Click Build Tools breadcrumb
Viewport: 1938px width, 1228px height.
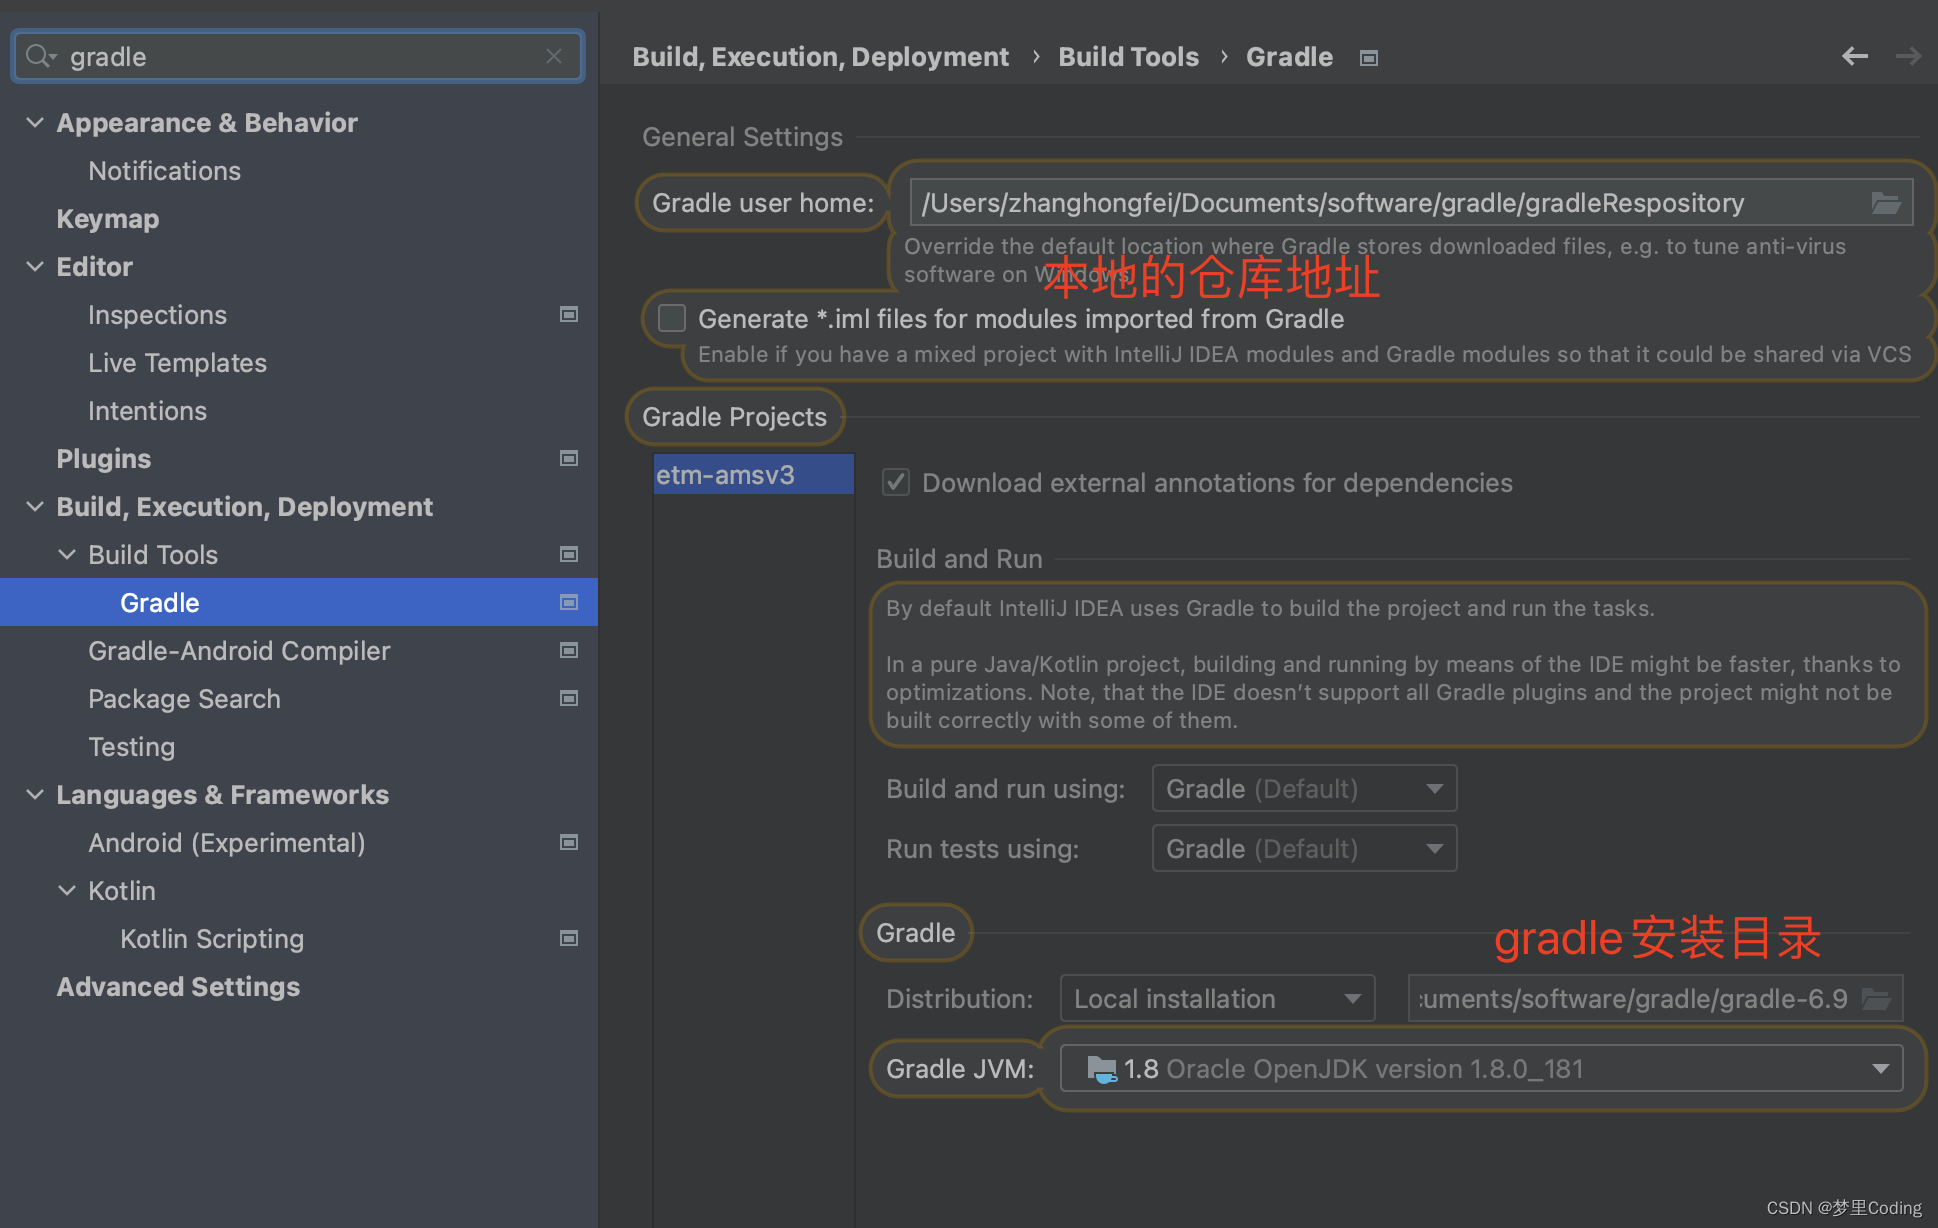[x=1128, y=57]
